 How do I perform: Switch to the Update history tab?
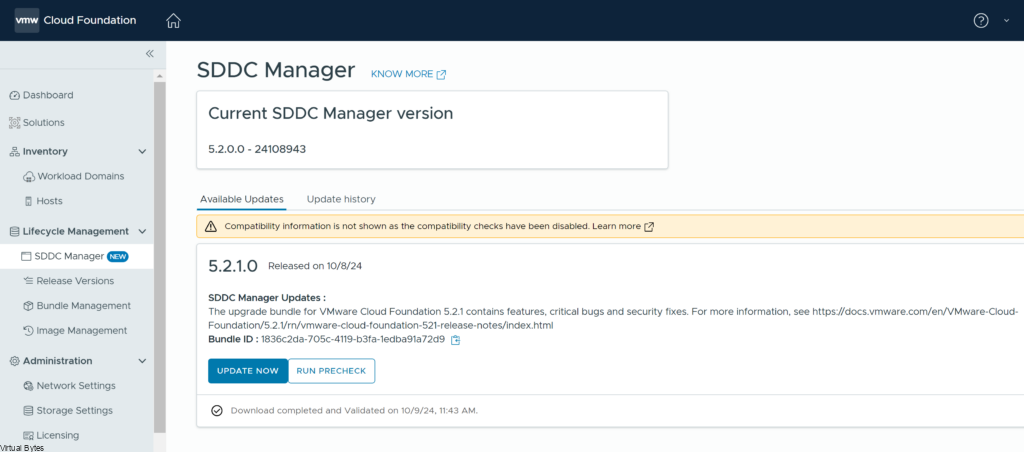(x=341, y=199)
